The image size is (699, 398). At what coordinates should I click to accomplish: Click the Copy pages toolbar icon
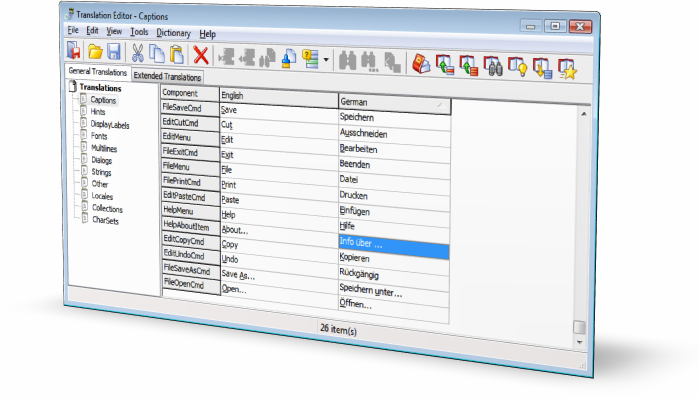tap(156, 54)
